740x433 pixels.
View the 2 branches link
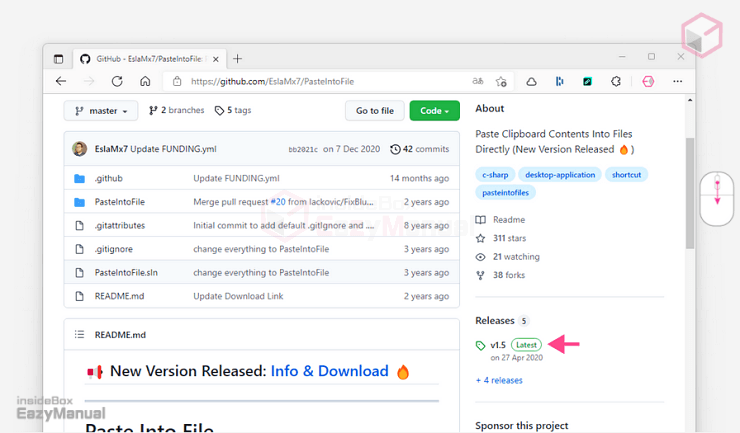coord(177,110)
